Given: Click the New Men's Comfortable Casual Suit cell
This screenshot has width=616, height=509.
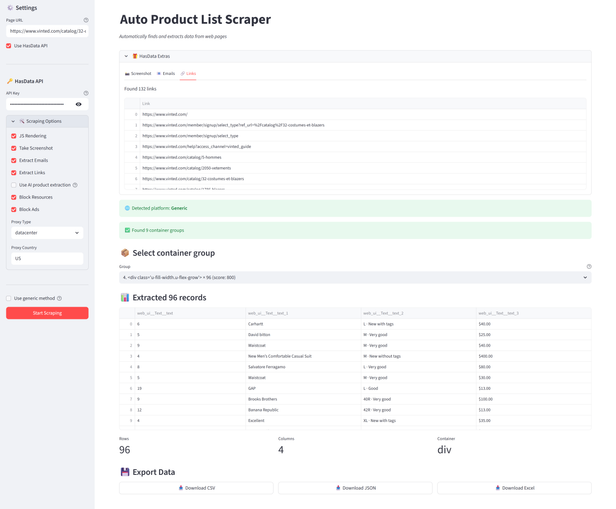Looking at the screenshot, I should 303,356.
